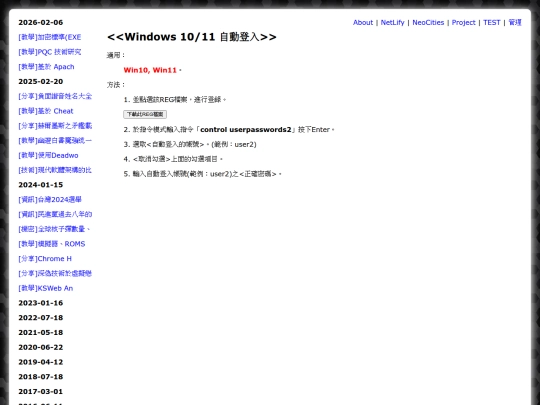
Task: Open the [分享] article ending 技術於虛擬
Action: [x=55, y=274]
